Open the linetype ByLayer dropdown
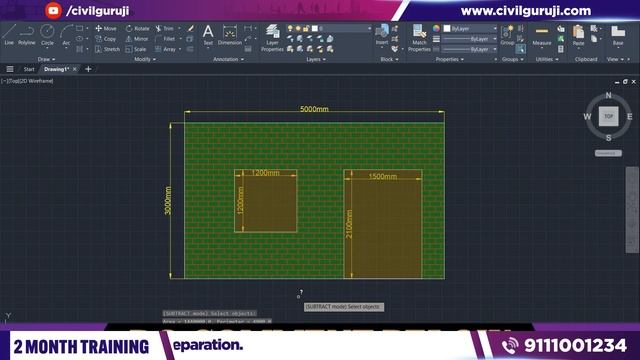This screenshot has width=640, height=360. click(x=470, y=49)
